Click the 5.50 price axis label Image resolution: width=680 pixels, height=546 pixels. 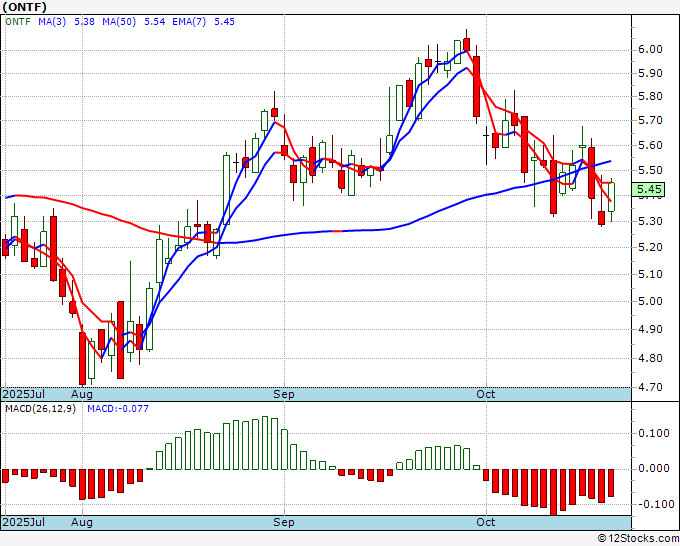pos(650,170)
